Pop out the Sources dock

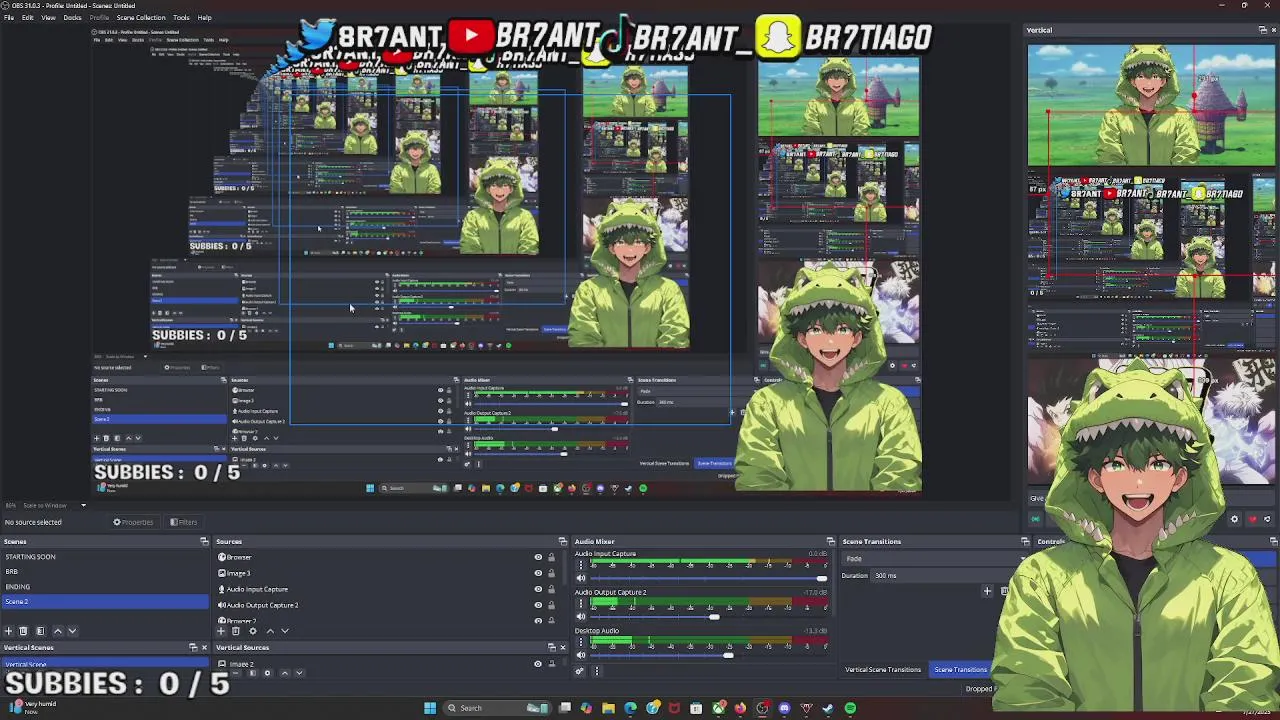pyautogui.click(x=562, y=542)
